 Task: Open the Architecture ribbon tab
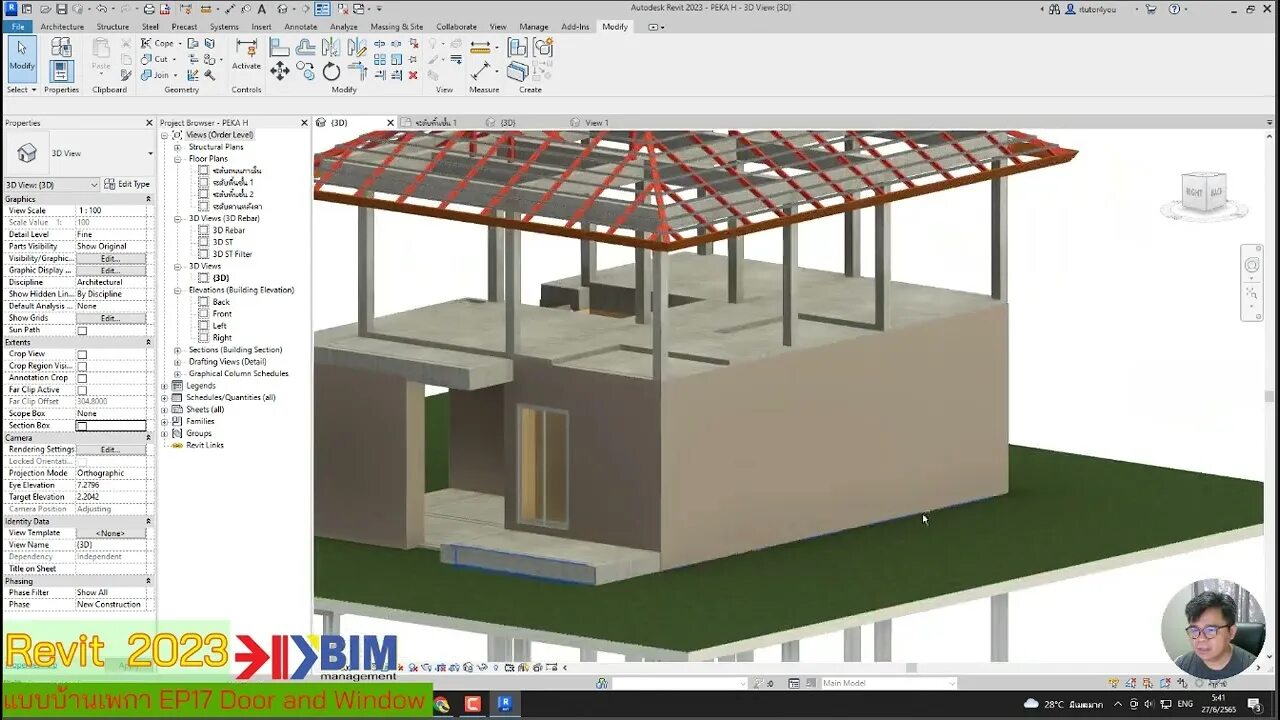pyautogui.click(x=62, y=27)
